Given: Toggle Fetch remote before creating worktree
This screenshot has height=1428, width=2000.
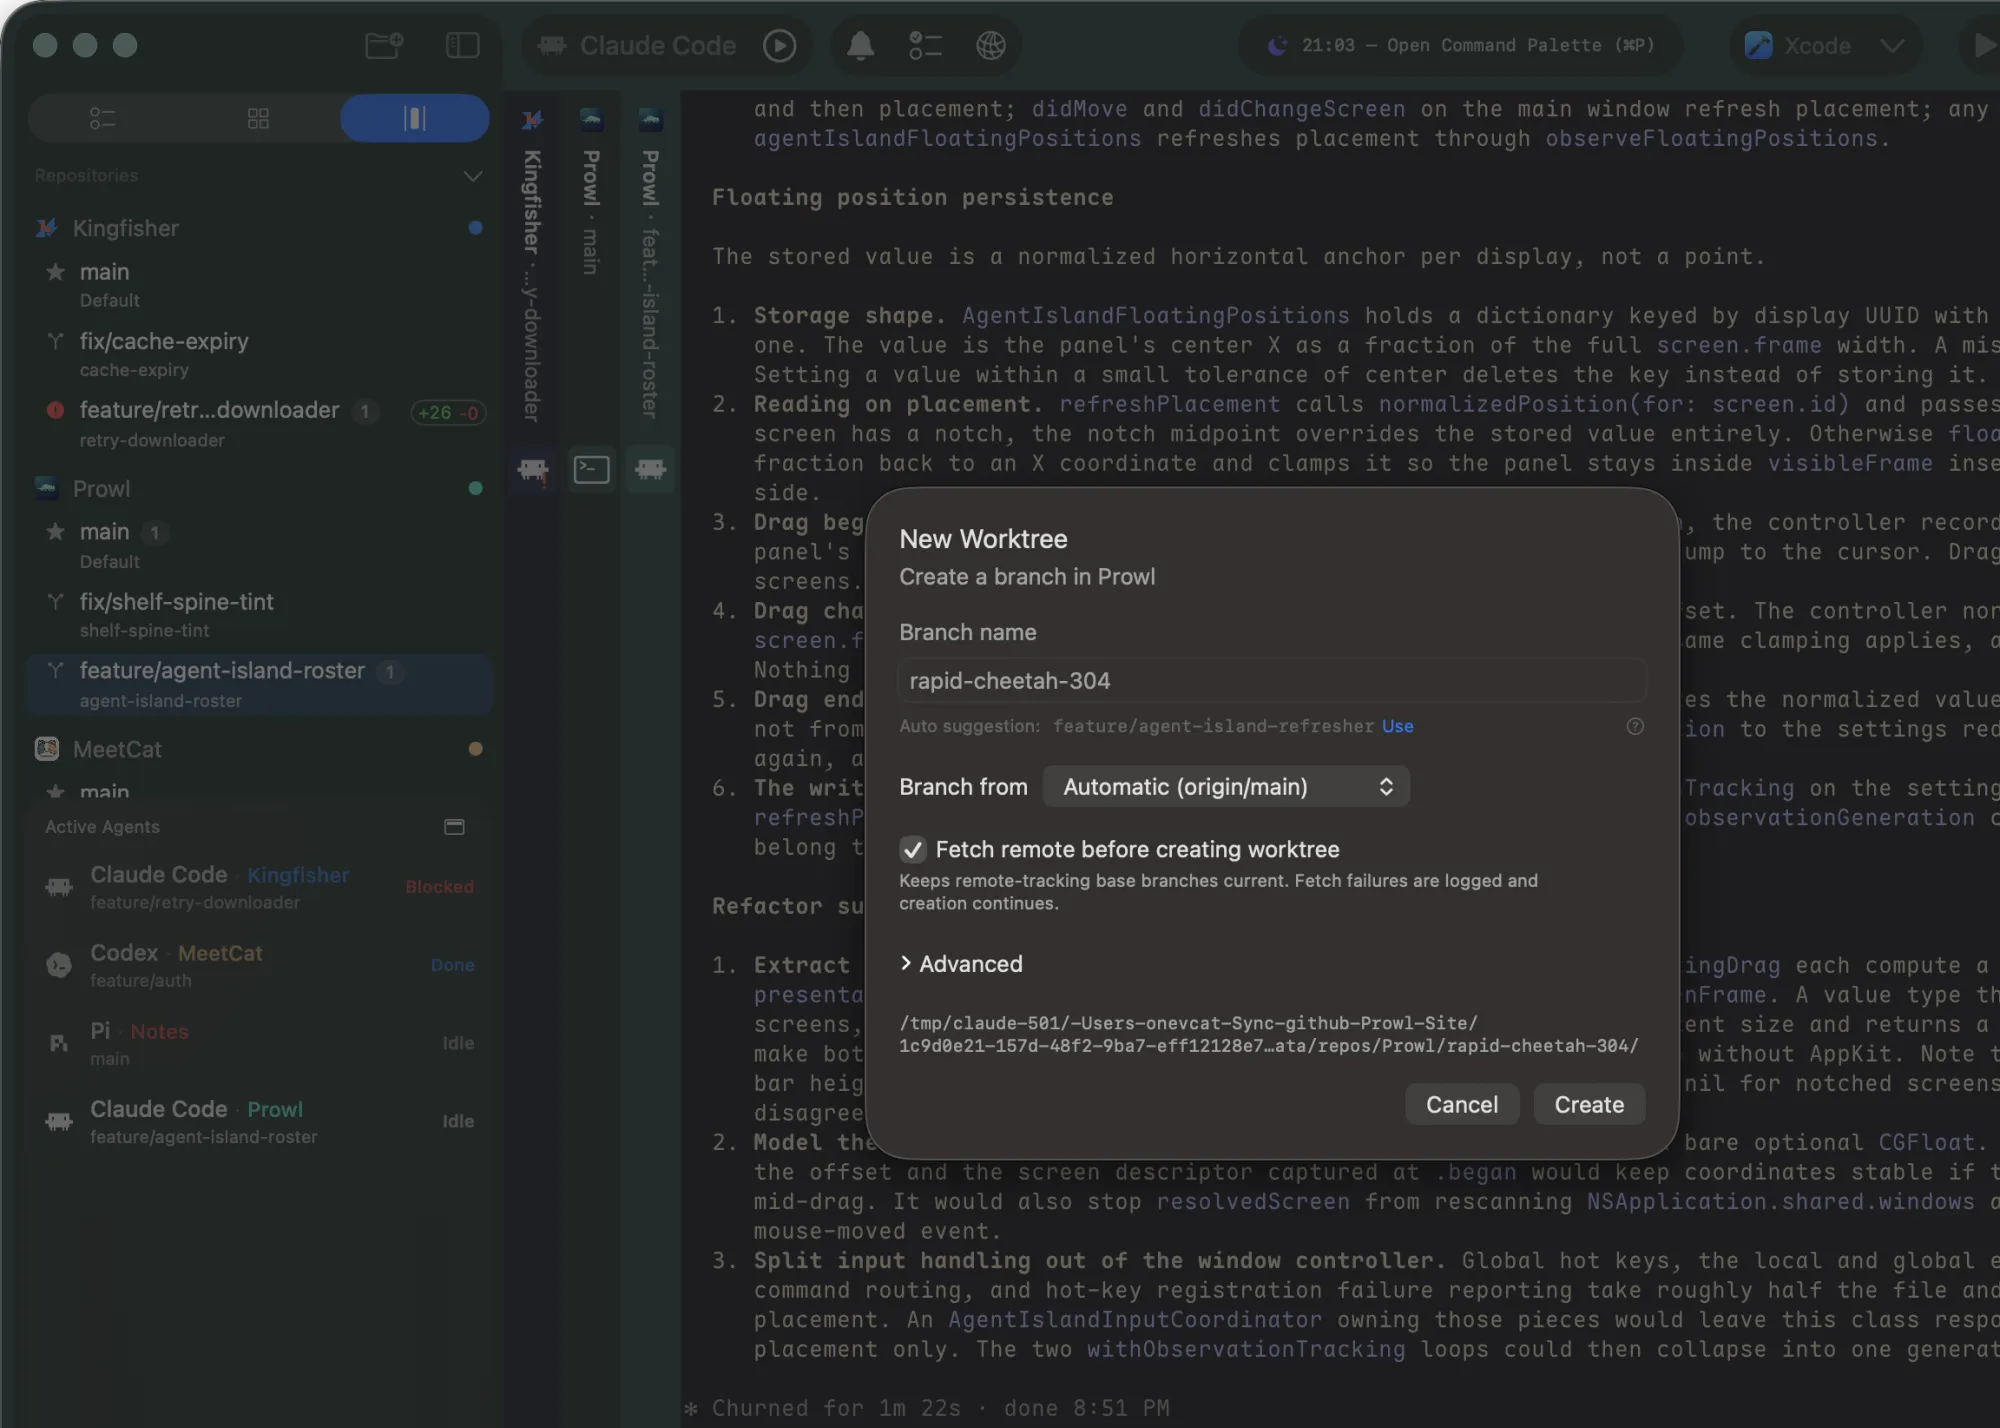Looking at the screenshot, I should coord(912,850).
